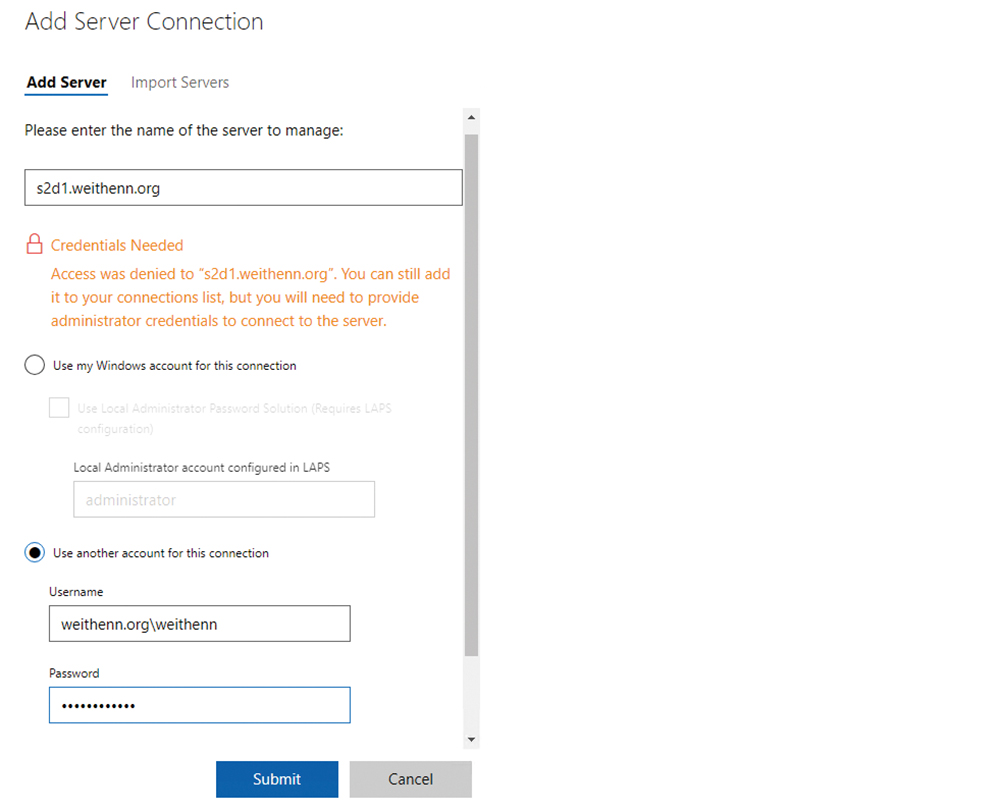Open the Import Servers tab

[180, 83]
